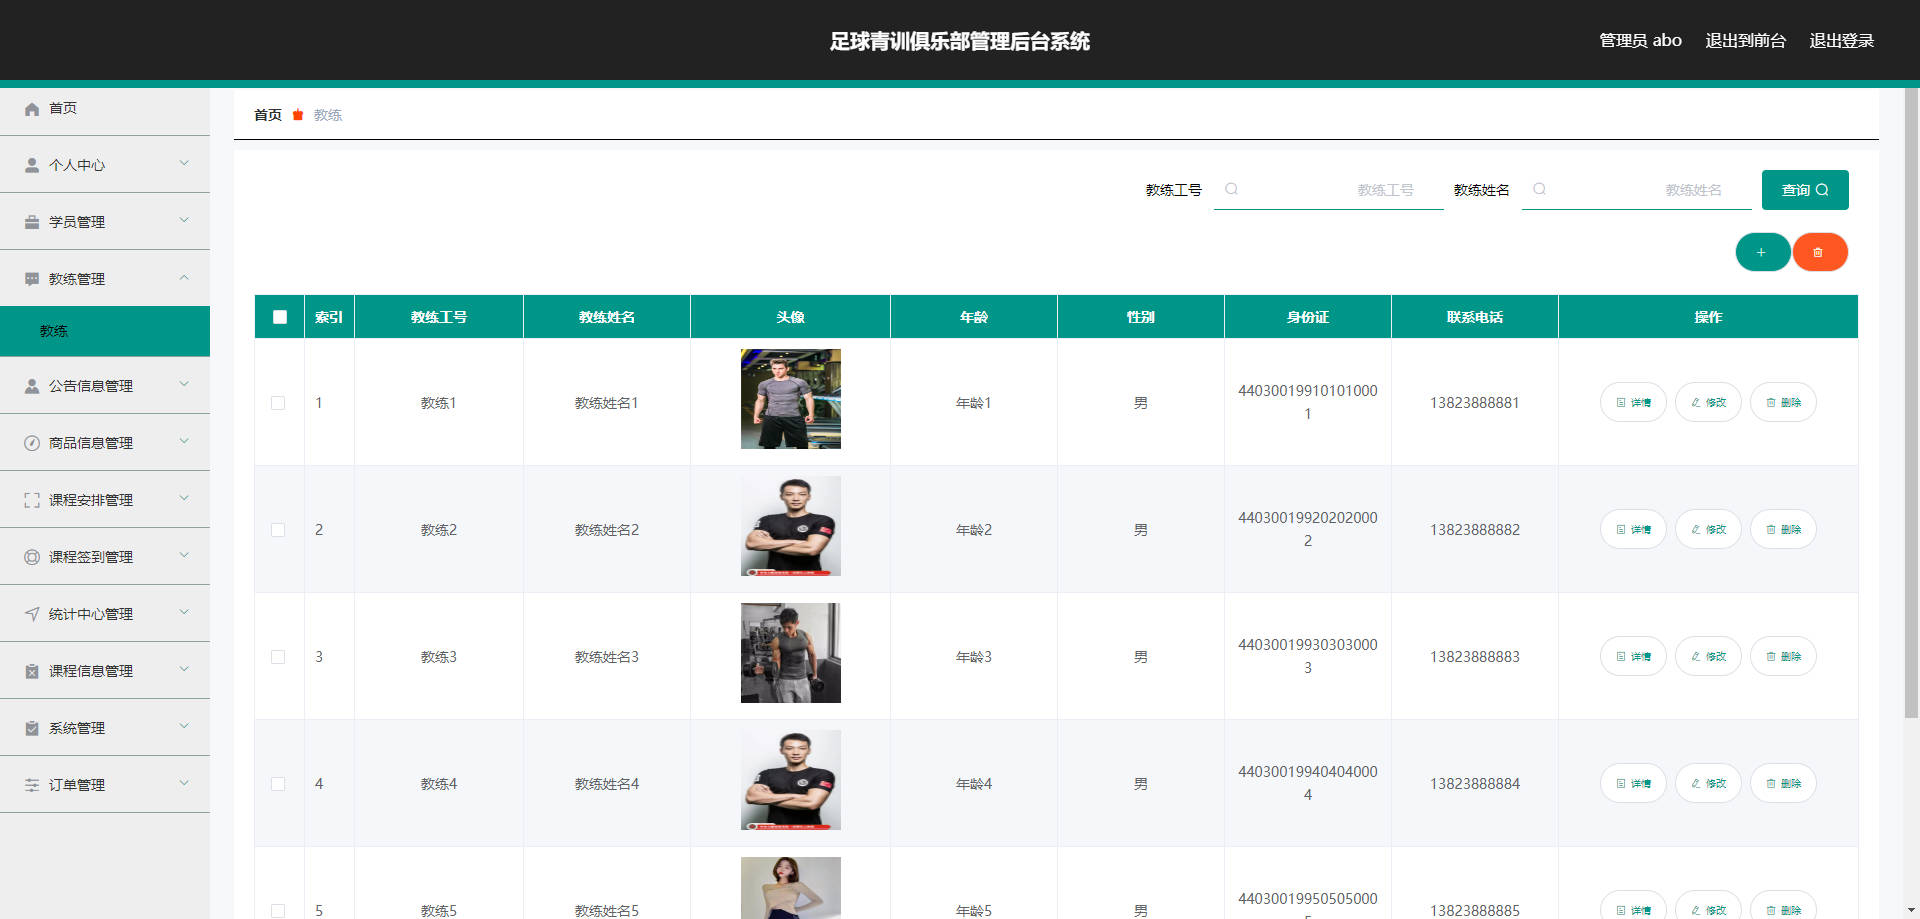Check the checkbox for row 2
1920x919 pixels.
278,530
